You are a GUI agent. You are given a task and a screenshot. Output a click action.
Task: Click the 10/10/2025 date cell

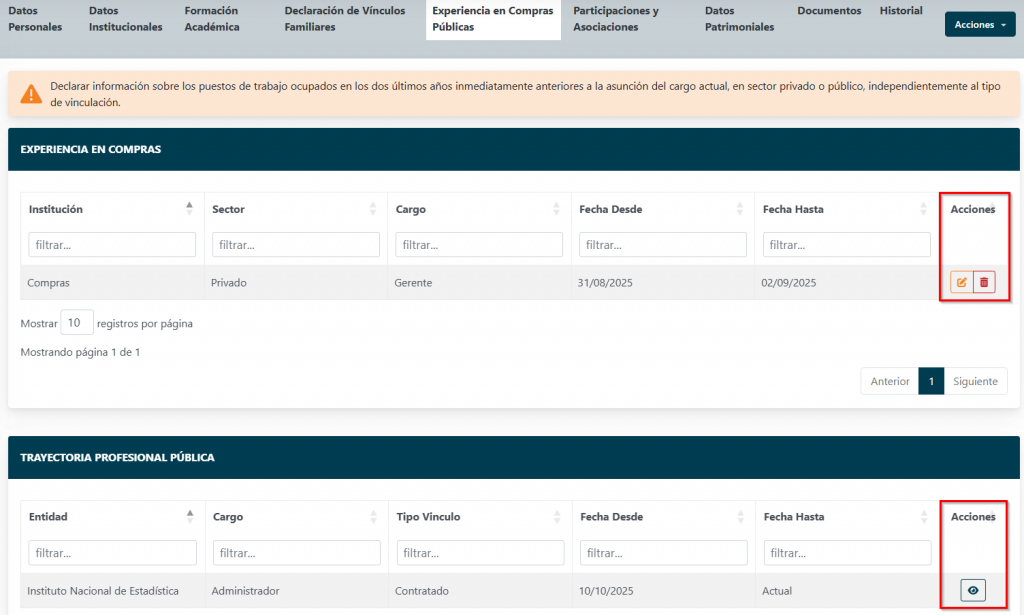[x=664, y=591]
